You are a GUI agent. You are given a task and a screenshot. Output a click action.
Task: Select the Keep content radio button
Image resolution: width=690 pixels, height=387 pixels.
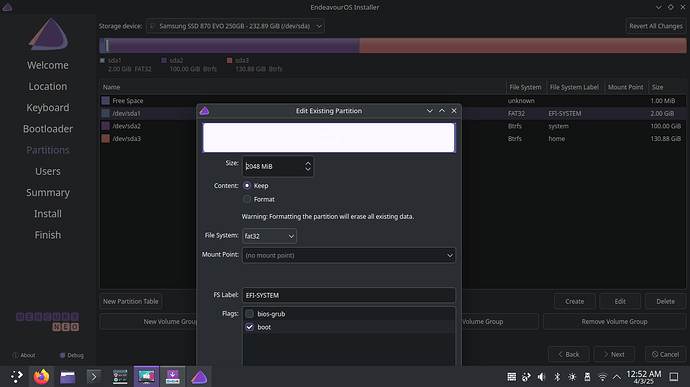tap(247, 186)
